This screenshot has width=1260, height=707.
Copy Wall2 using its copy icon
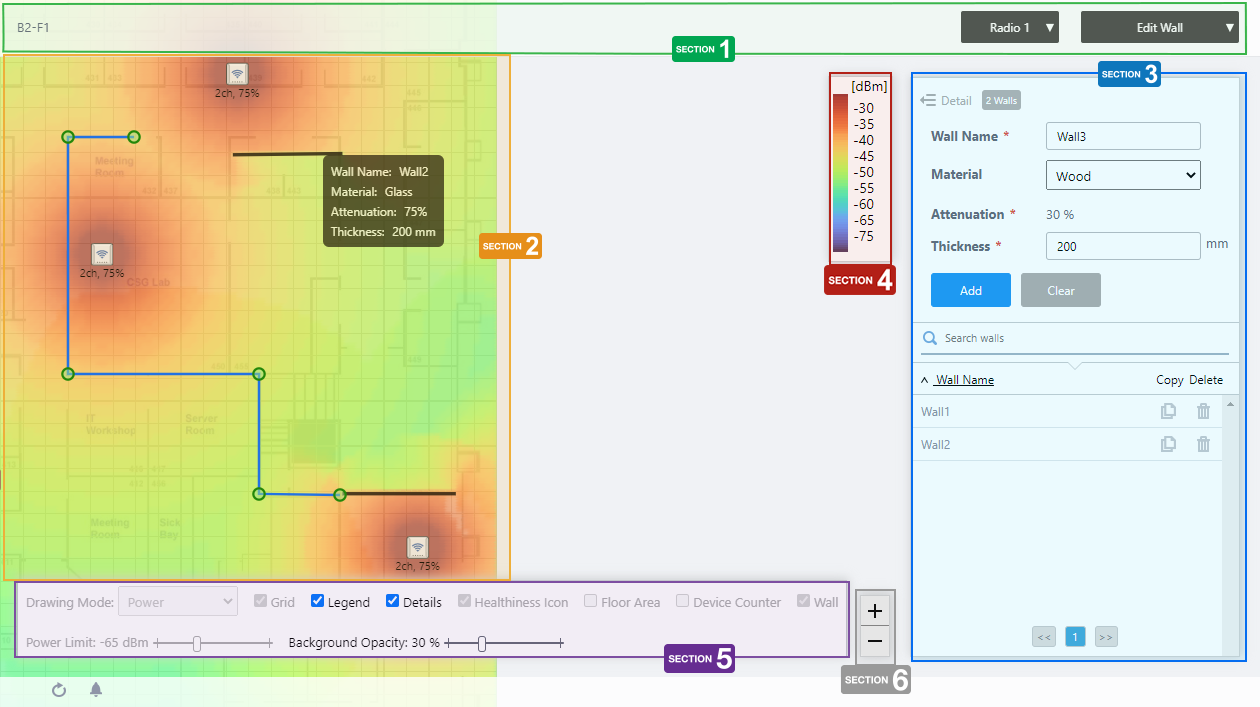(x=1168, y=445)
